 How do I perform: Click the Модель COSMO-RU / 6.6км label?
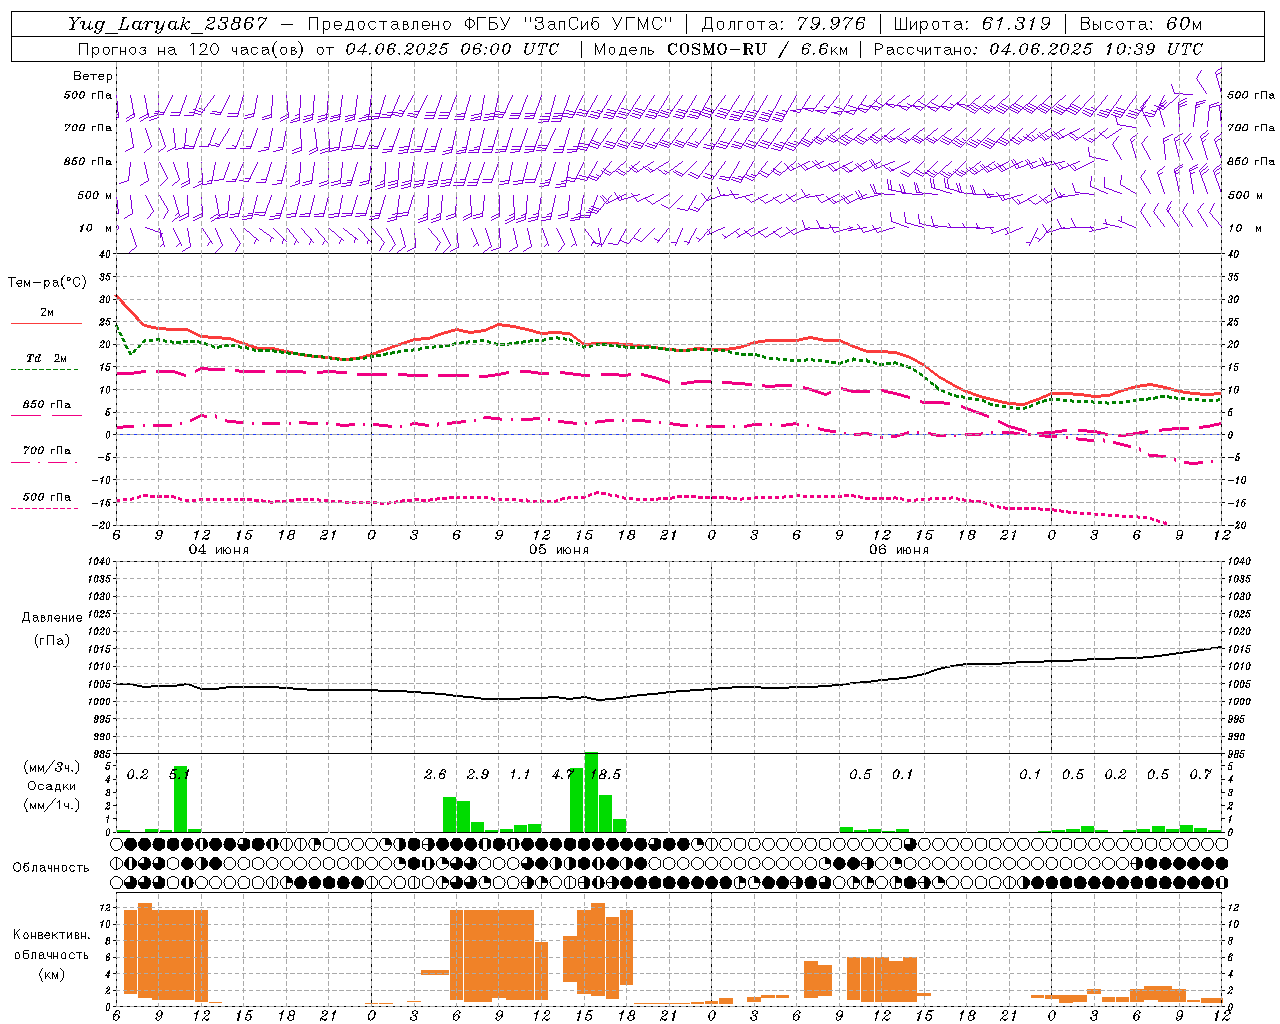(720, 49)
